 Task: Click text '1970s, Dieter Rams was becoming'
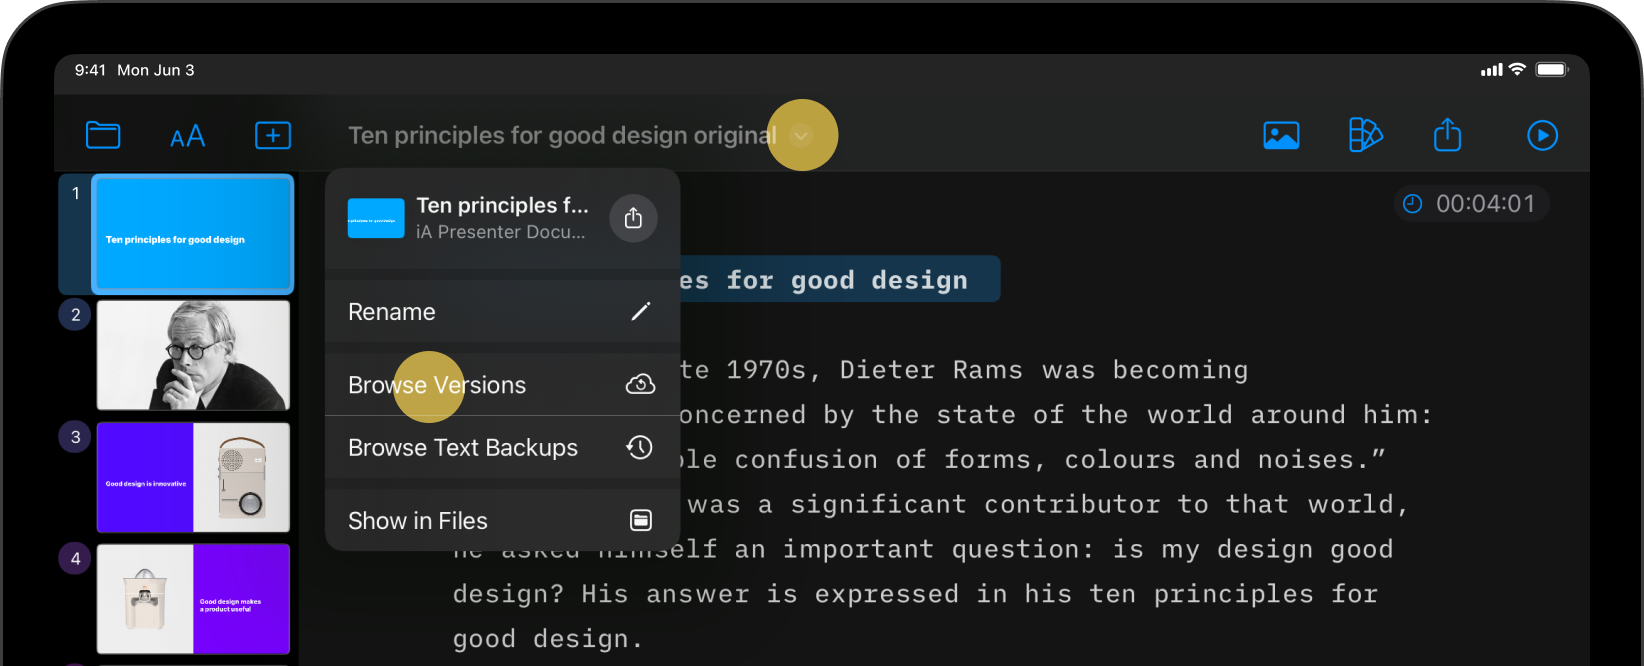(x=987, y=370)
